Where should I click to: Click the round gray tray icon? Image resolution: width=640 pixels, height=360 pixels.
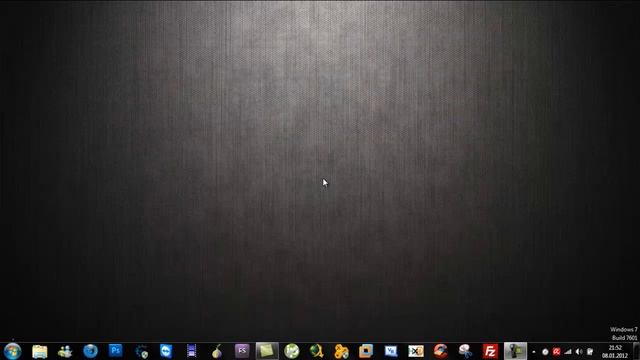tap(545, 352)
